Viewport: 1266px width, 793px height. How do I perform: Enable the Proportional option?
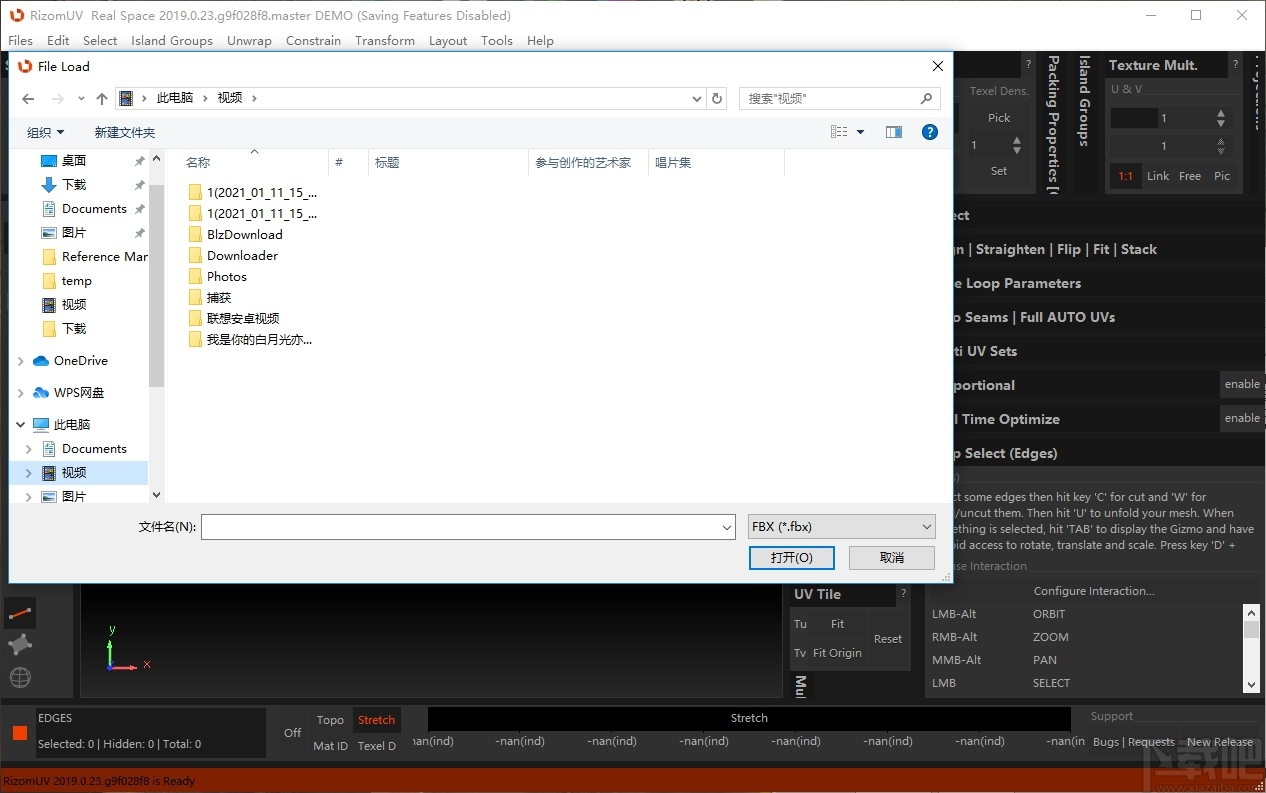[1241, 384]
